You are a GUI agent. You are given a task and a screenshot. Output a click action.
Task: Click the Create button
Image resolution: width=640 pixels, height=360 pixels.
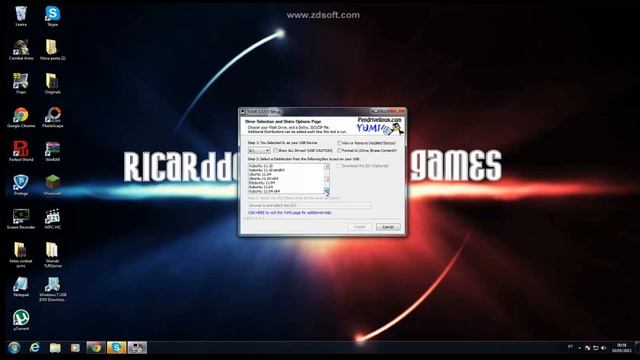(360, 227)
